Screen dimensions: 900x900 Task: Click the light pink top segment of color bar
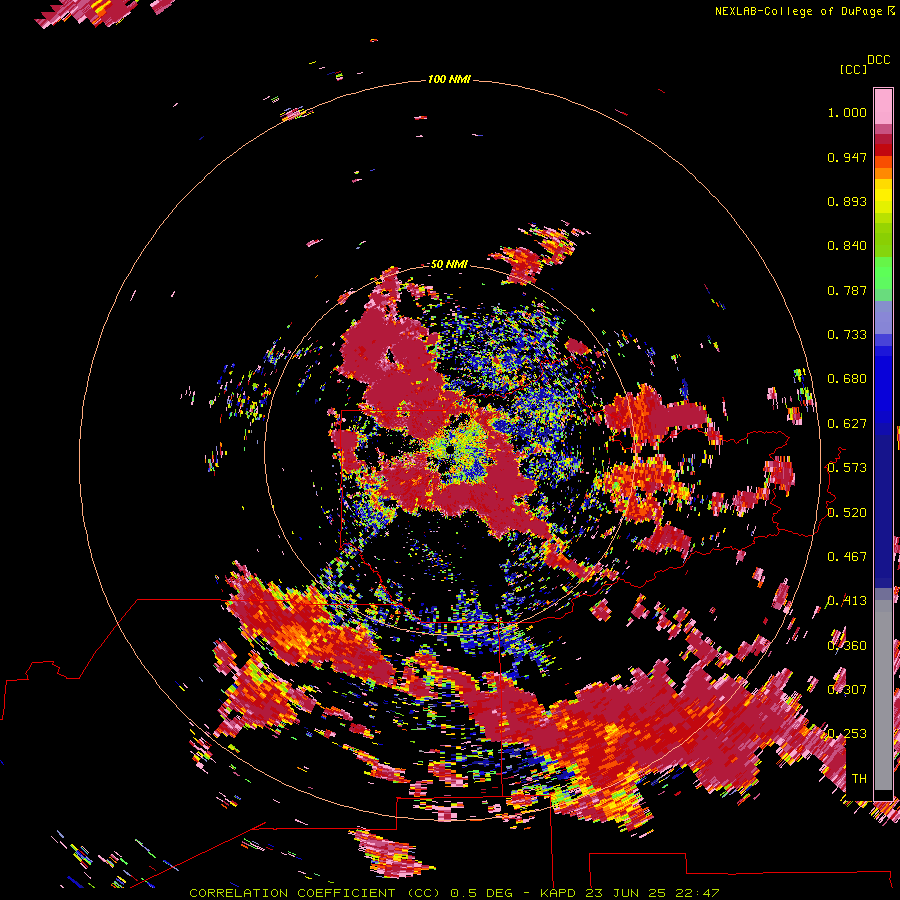[883, 106]
